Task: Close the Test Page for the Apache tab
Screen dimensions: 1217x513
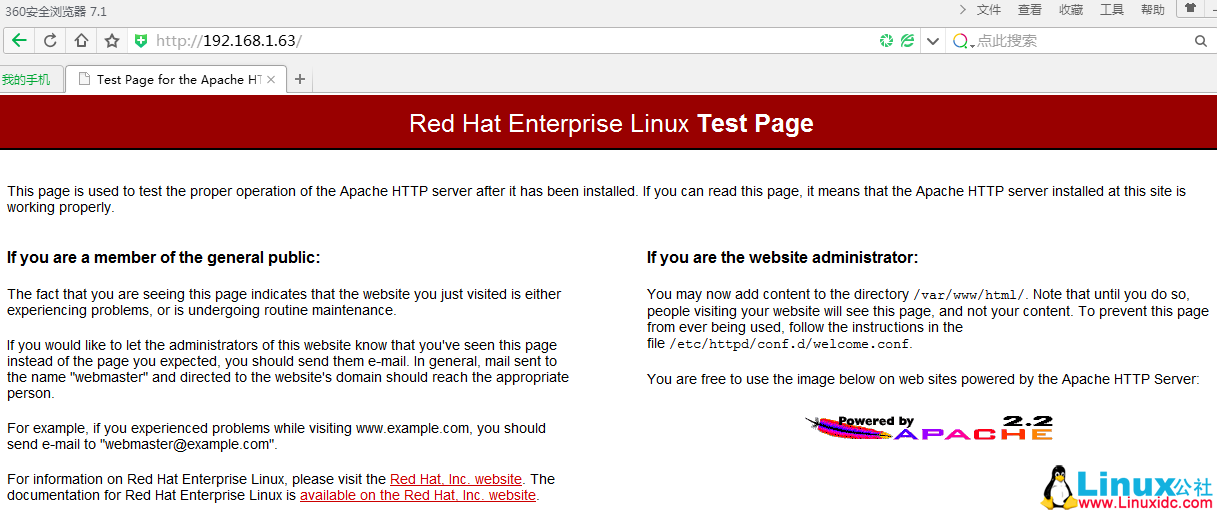Action: coord(271,80)
